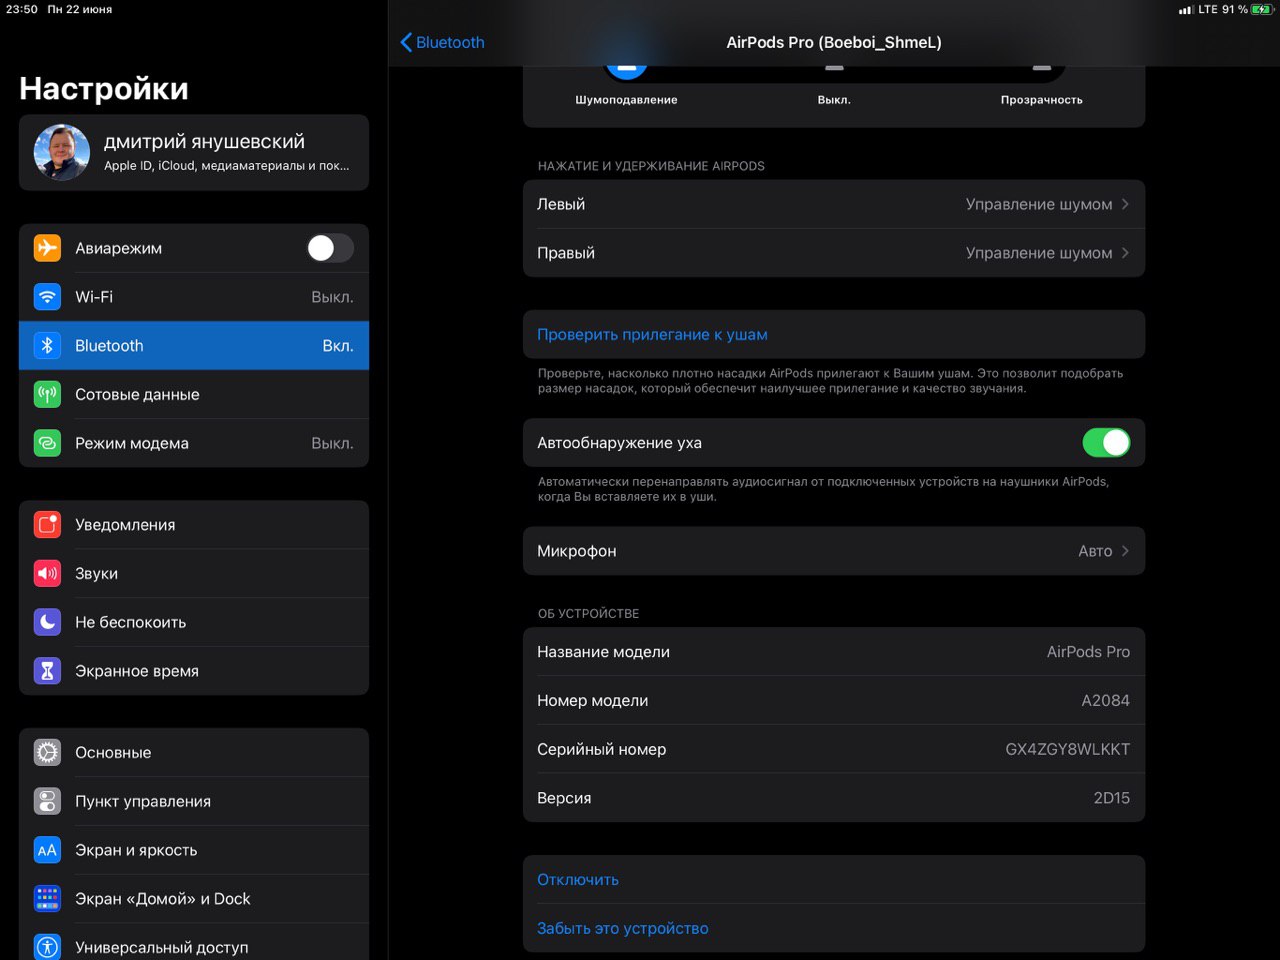Tap the Уведомления red icon
This screenshot has height=960, width=1280.
[x=47, y=525]
